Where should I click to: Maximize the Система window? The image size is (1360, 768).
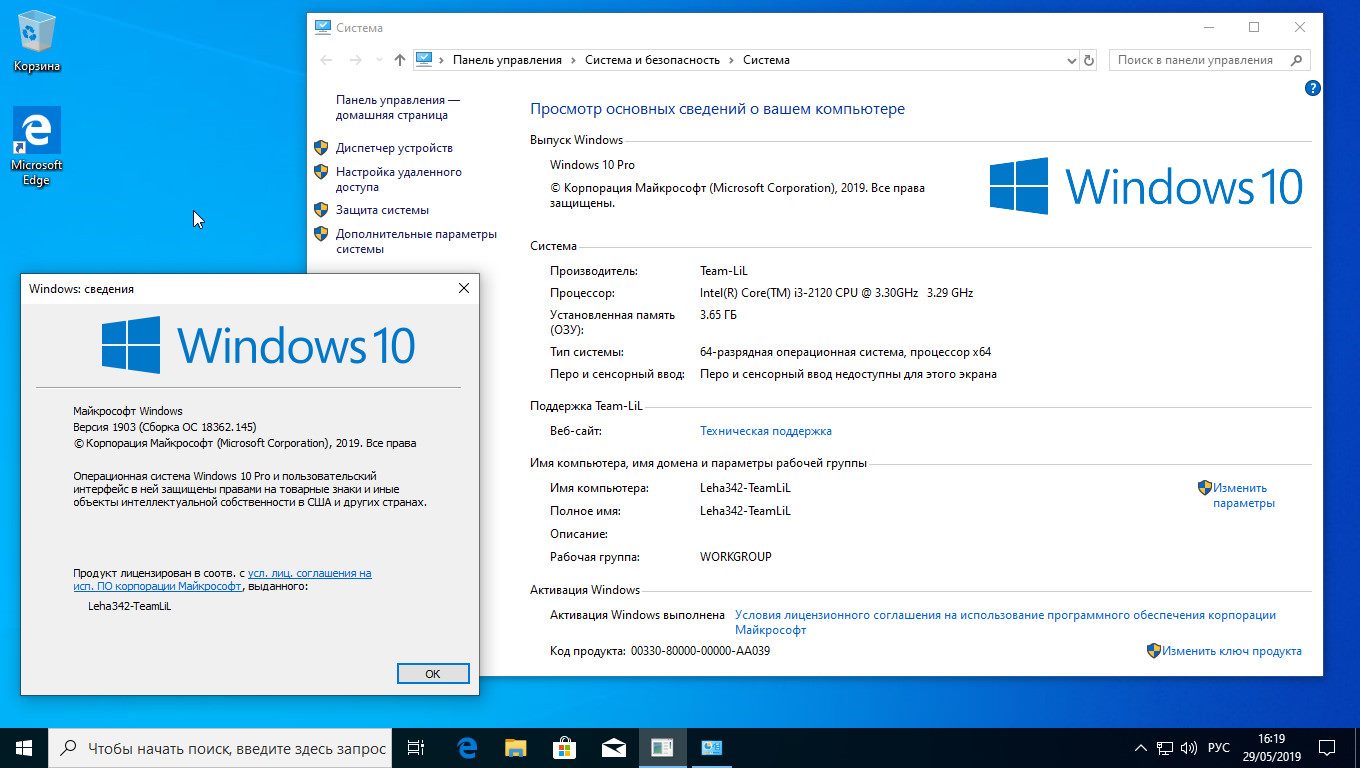click(x=1254, y=27)
